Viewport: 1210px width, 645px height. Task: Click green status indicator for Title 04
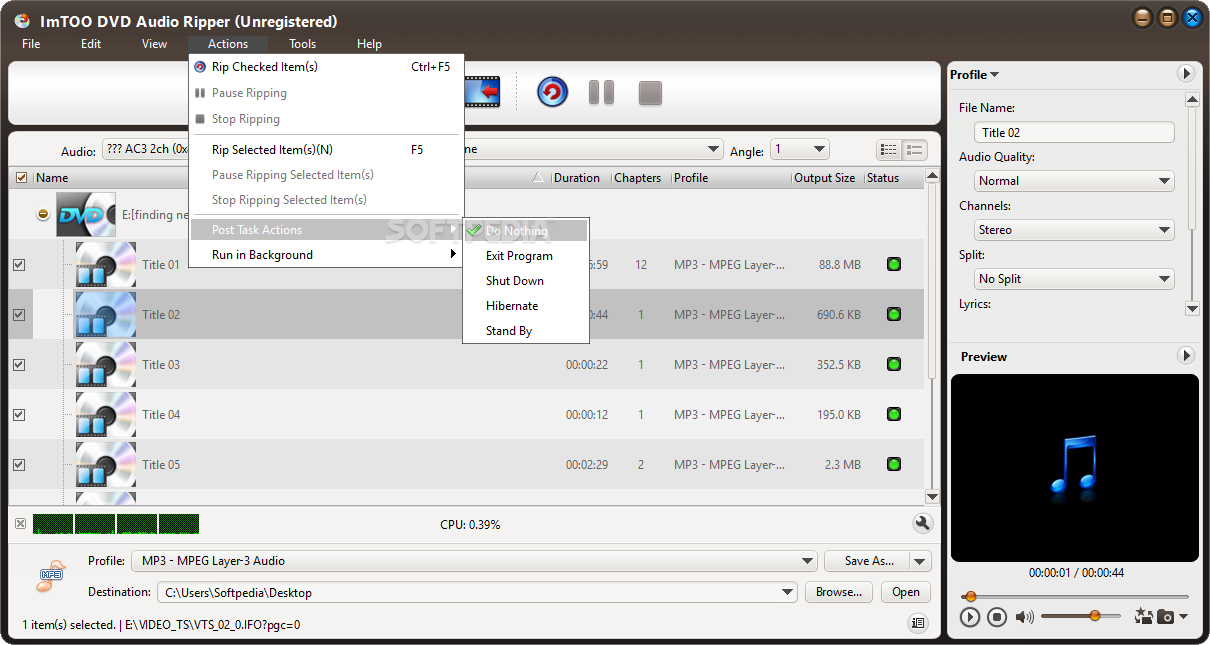(x=893, y=415)
